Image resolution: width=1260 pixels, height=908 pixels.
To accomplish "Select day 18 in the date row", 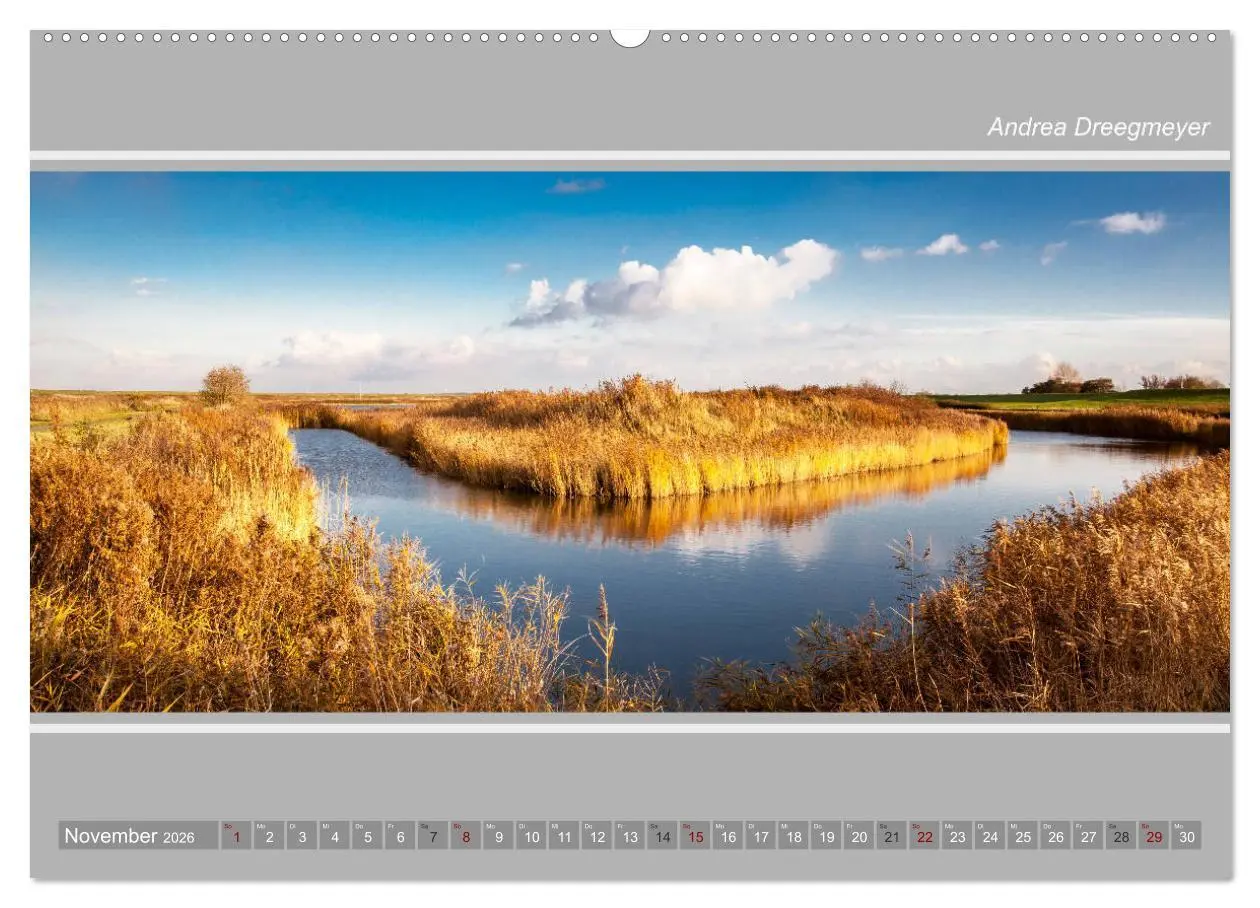I will (x=793, y=835).
